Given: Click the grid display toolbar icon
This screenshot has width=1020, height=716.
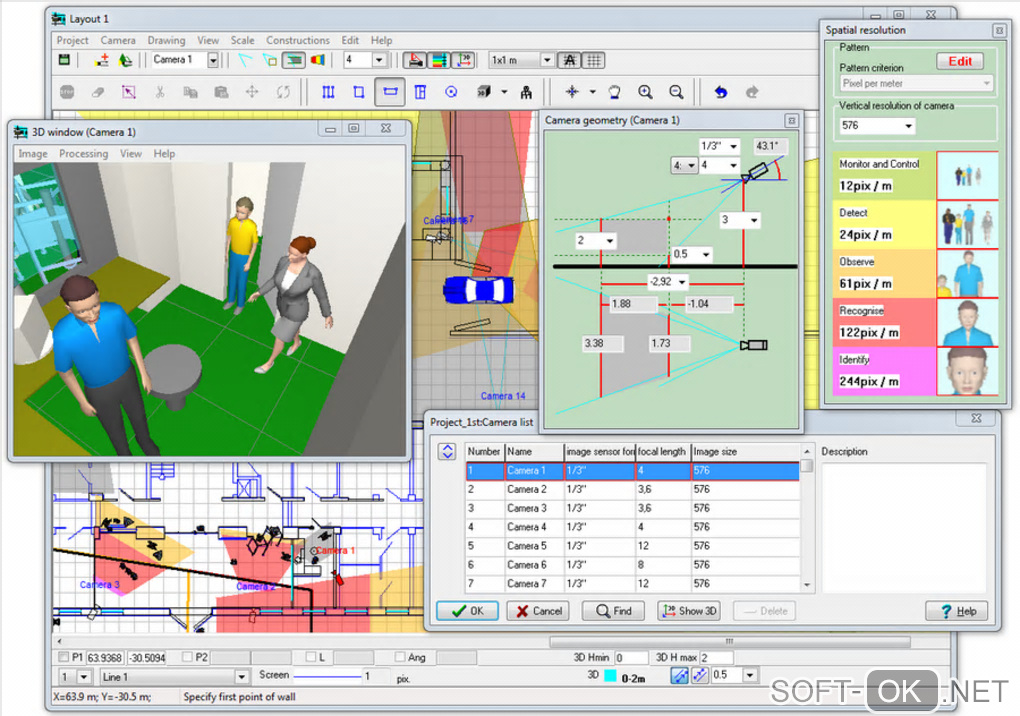Looking at the screenshot, I should coord(594,60).
